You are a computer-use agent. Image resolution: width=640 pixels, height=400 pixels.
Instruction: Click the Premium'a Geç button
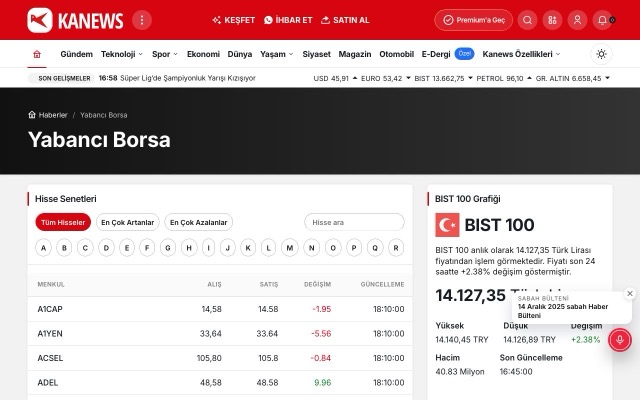473,20
